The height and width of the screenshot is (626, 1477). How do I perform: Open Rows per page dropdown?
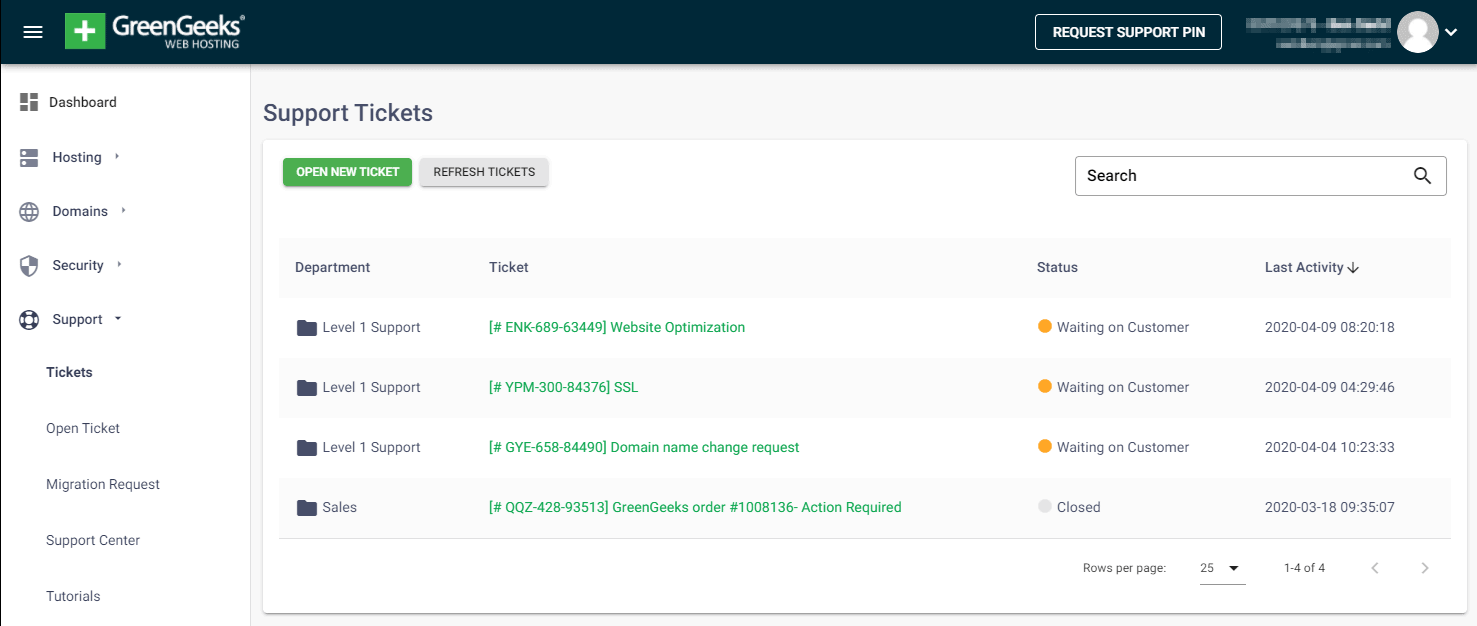1222,568
